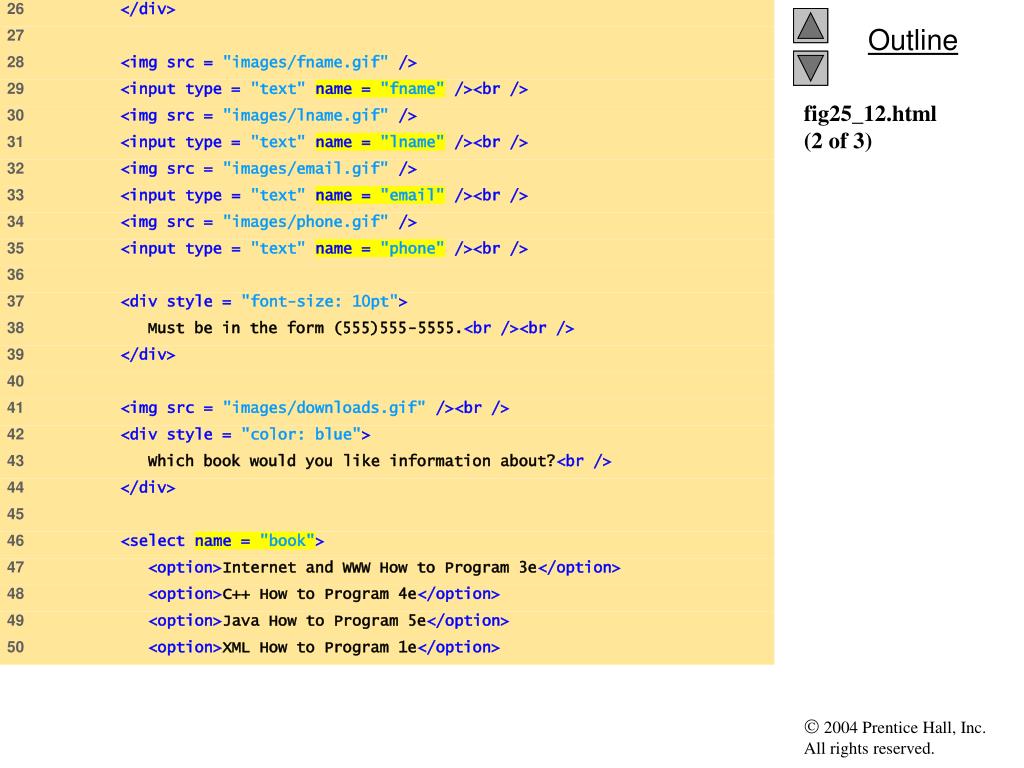Click 'images/phone.gif' code on line 34
This screenshot has width=1024, height=768.
(x=268, y=222)
